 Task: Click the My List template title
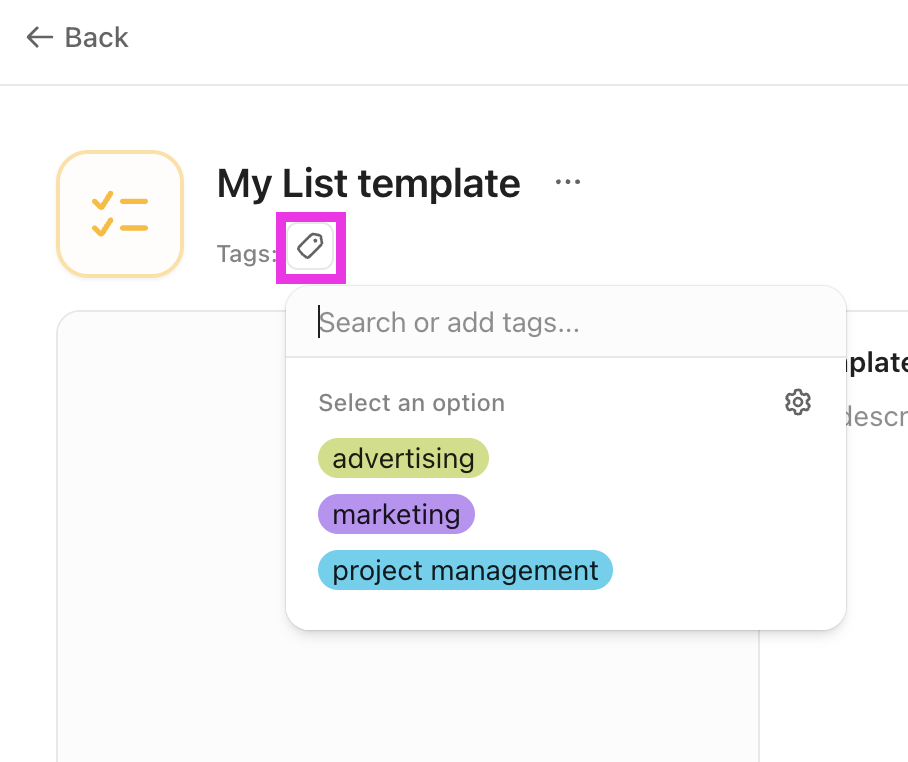tap(368, 183)
